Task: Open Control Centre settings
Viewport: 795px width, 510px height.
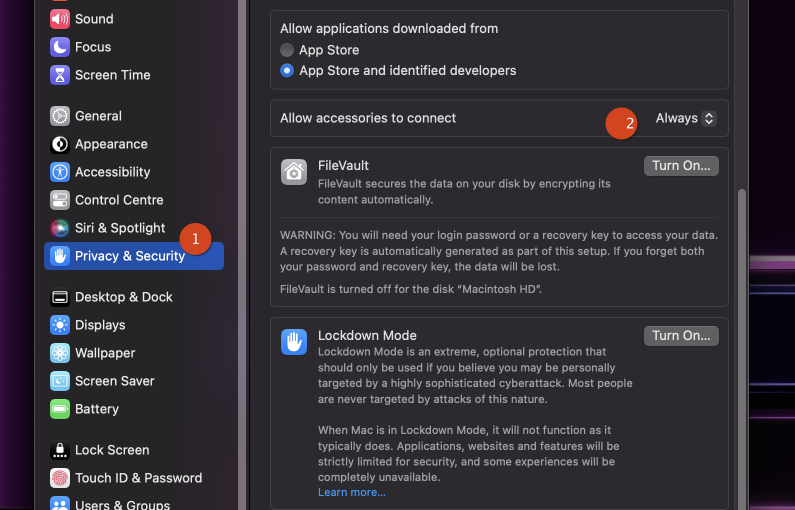Action: 118,200
